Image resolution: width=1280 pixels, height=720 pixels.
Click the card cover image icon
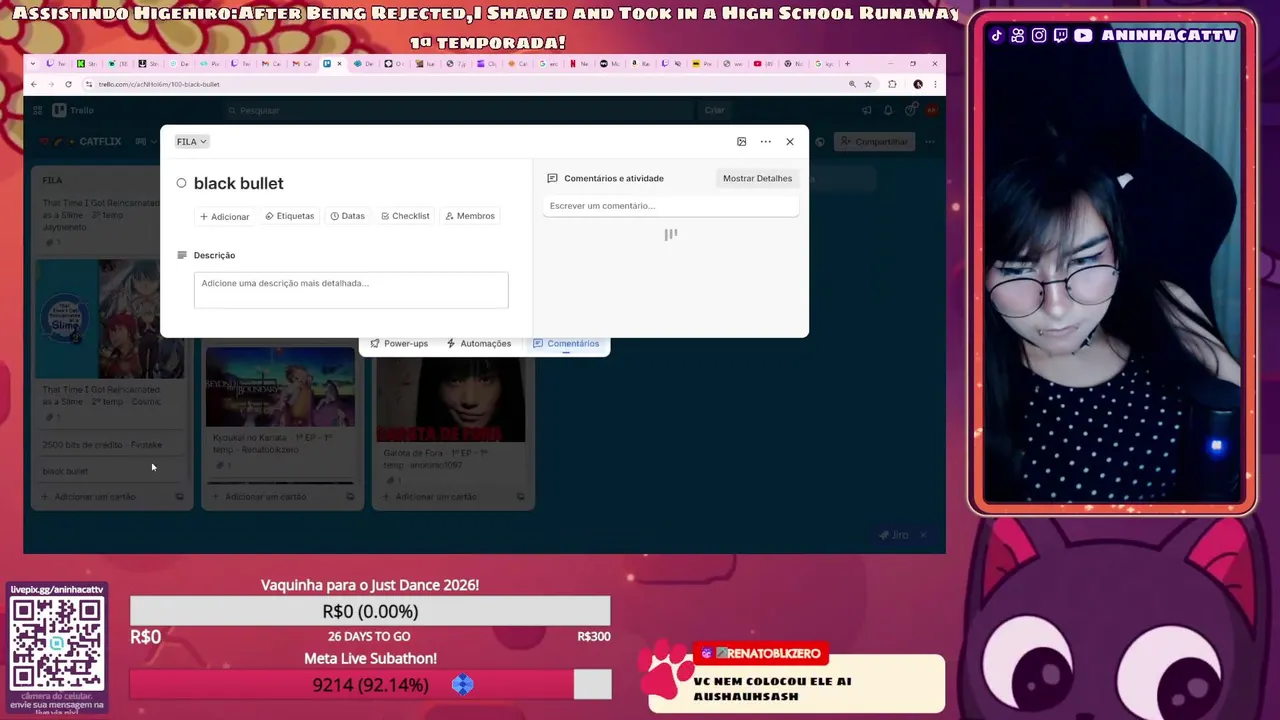(x=741, y=141)
